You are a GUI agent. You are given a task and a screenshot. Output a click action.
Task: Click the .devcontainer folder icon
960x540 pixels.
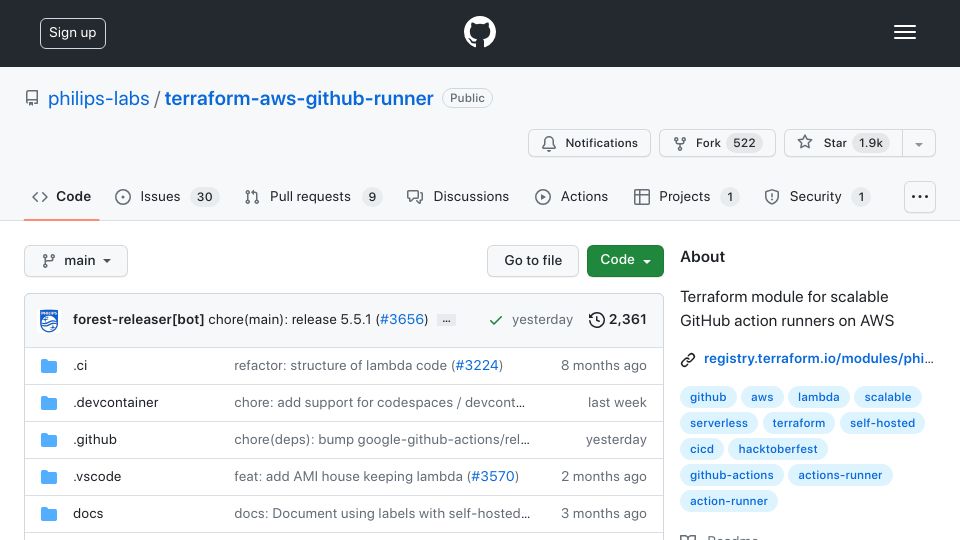(x=49, y=403)
